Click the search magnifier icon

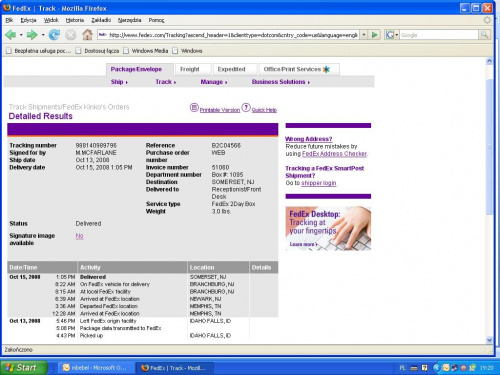click(484, 35)
